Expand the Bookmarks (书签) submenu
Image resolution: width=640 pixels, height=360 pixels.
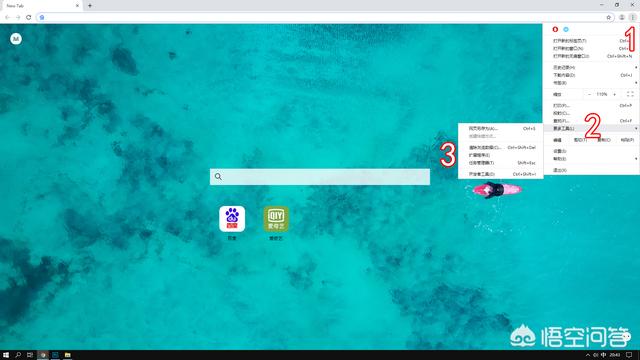[591, 83]
